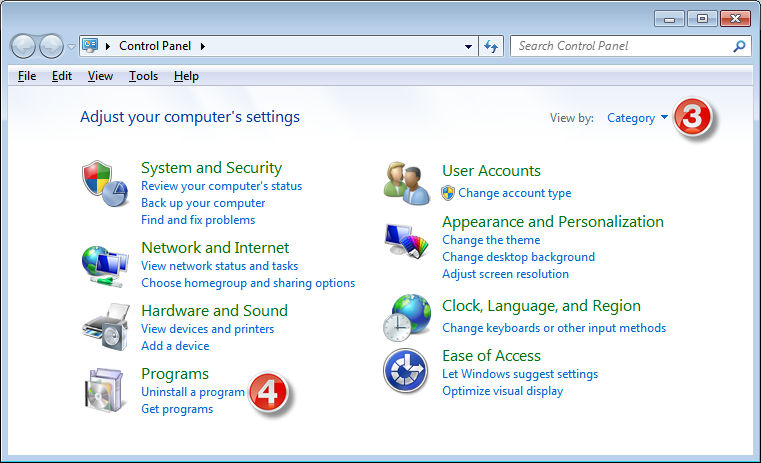Click Let Windows suggest settings

click(520, 374)
